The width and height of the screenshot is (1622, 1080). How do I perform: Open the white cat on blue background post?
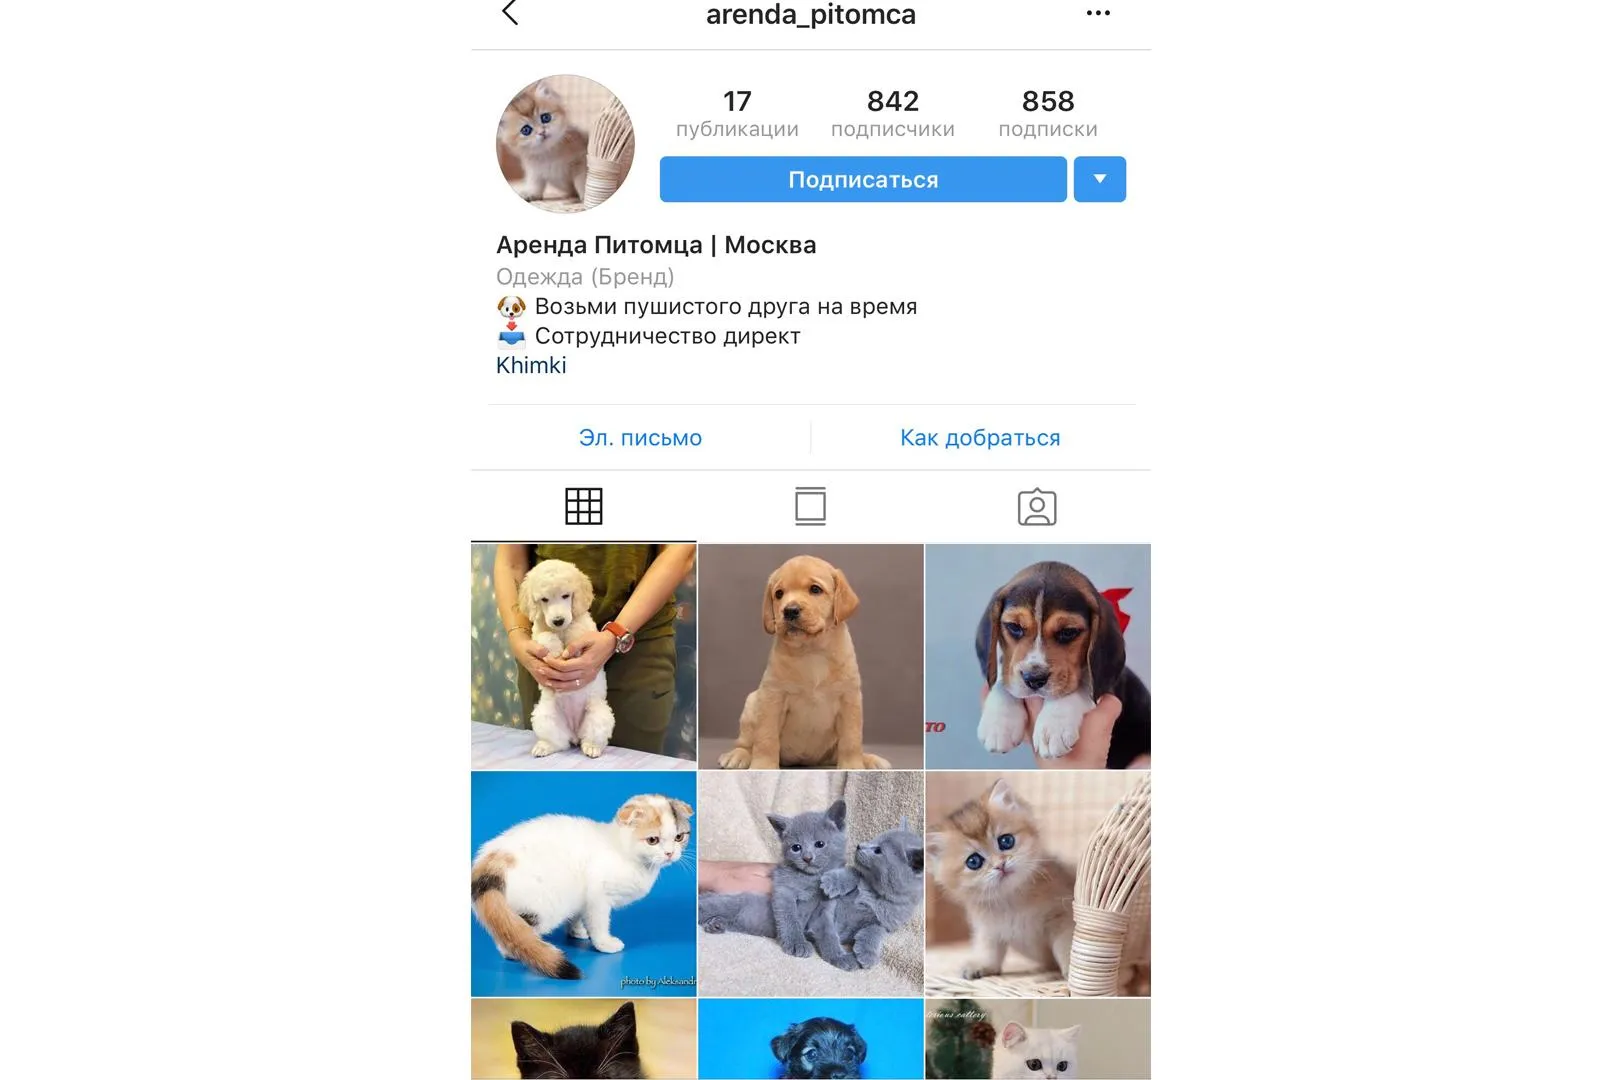coord(584,883)
